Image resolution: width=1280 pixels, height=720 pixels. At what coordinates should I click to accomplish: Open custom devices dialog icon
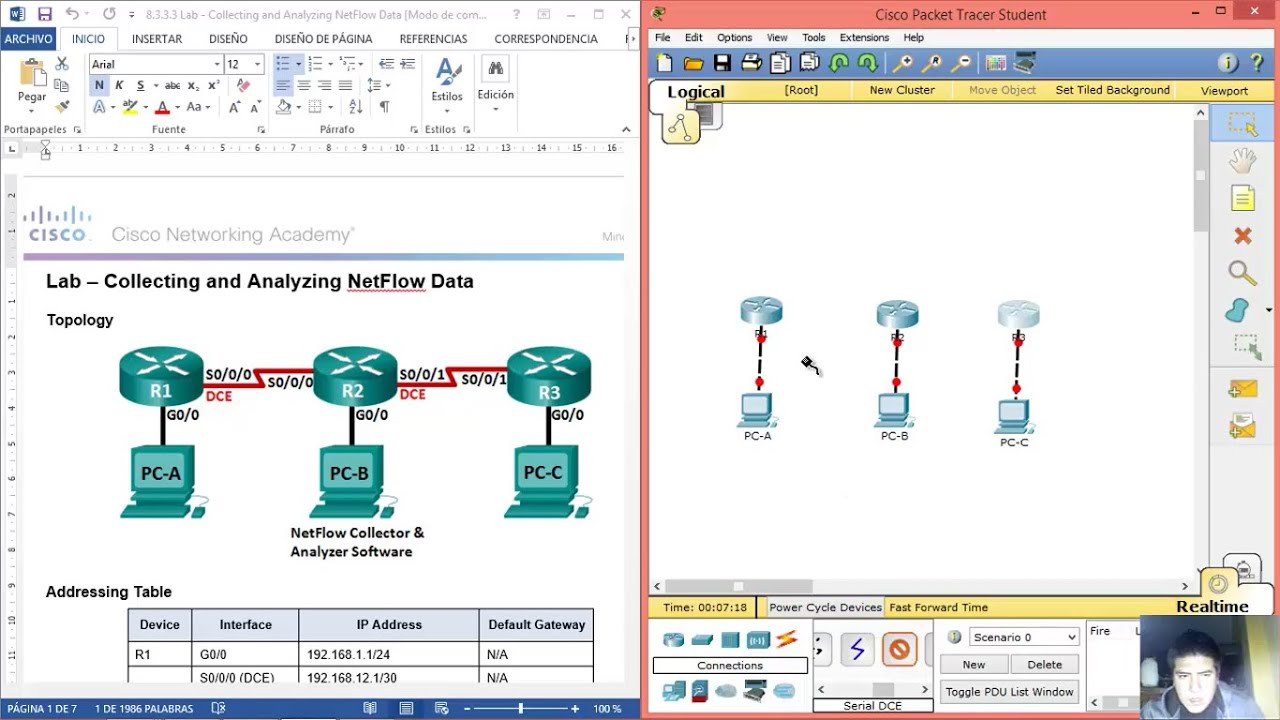tap(1025, 63)
